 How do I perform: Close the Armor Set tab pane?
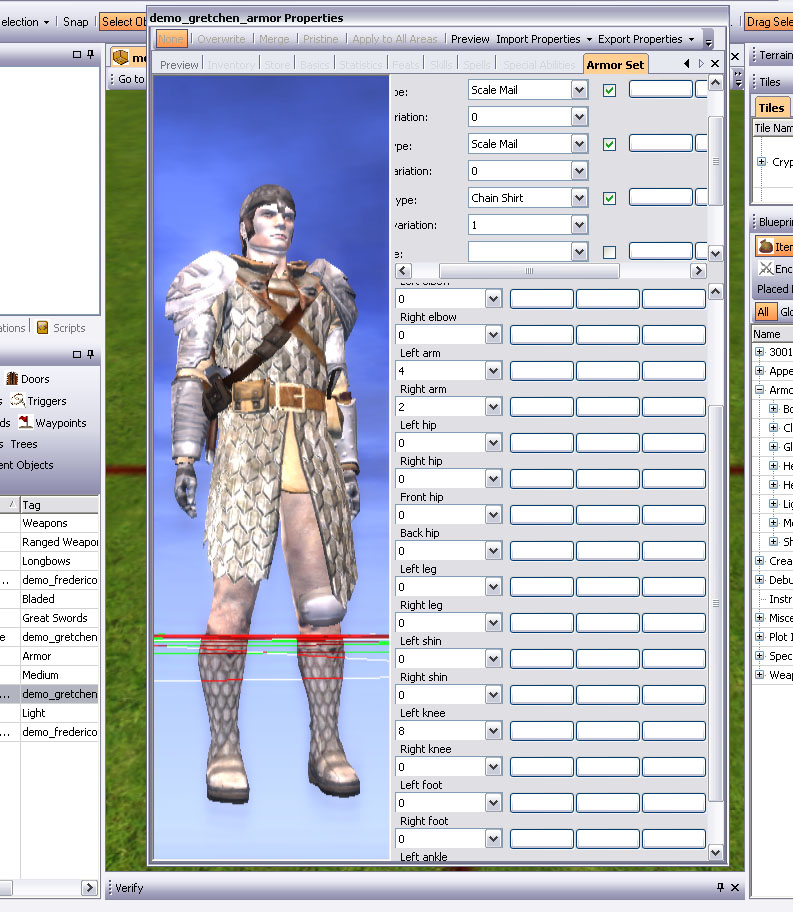tap(715, 63)
